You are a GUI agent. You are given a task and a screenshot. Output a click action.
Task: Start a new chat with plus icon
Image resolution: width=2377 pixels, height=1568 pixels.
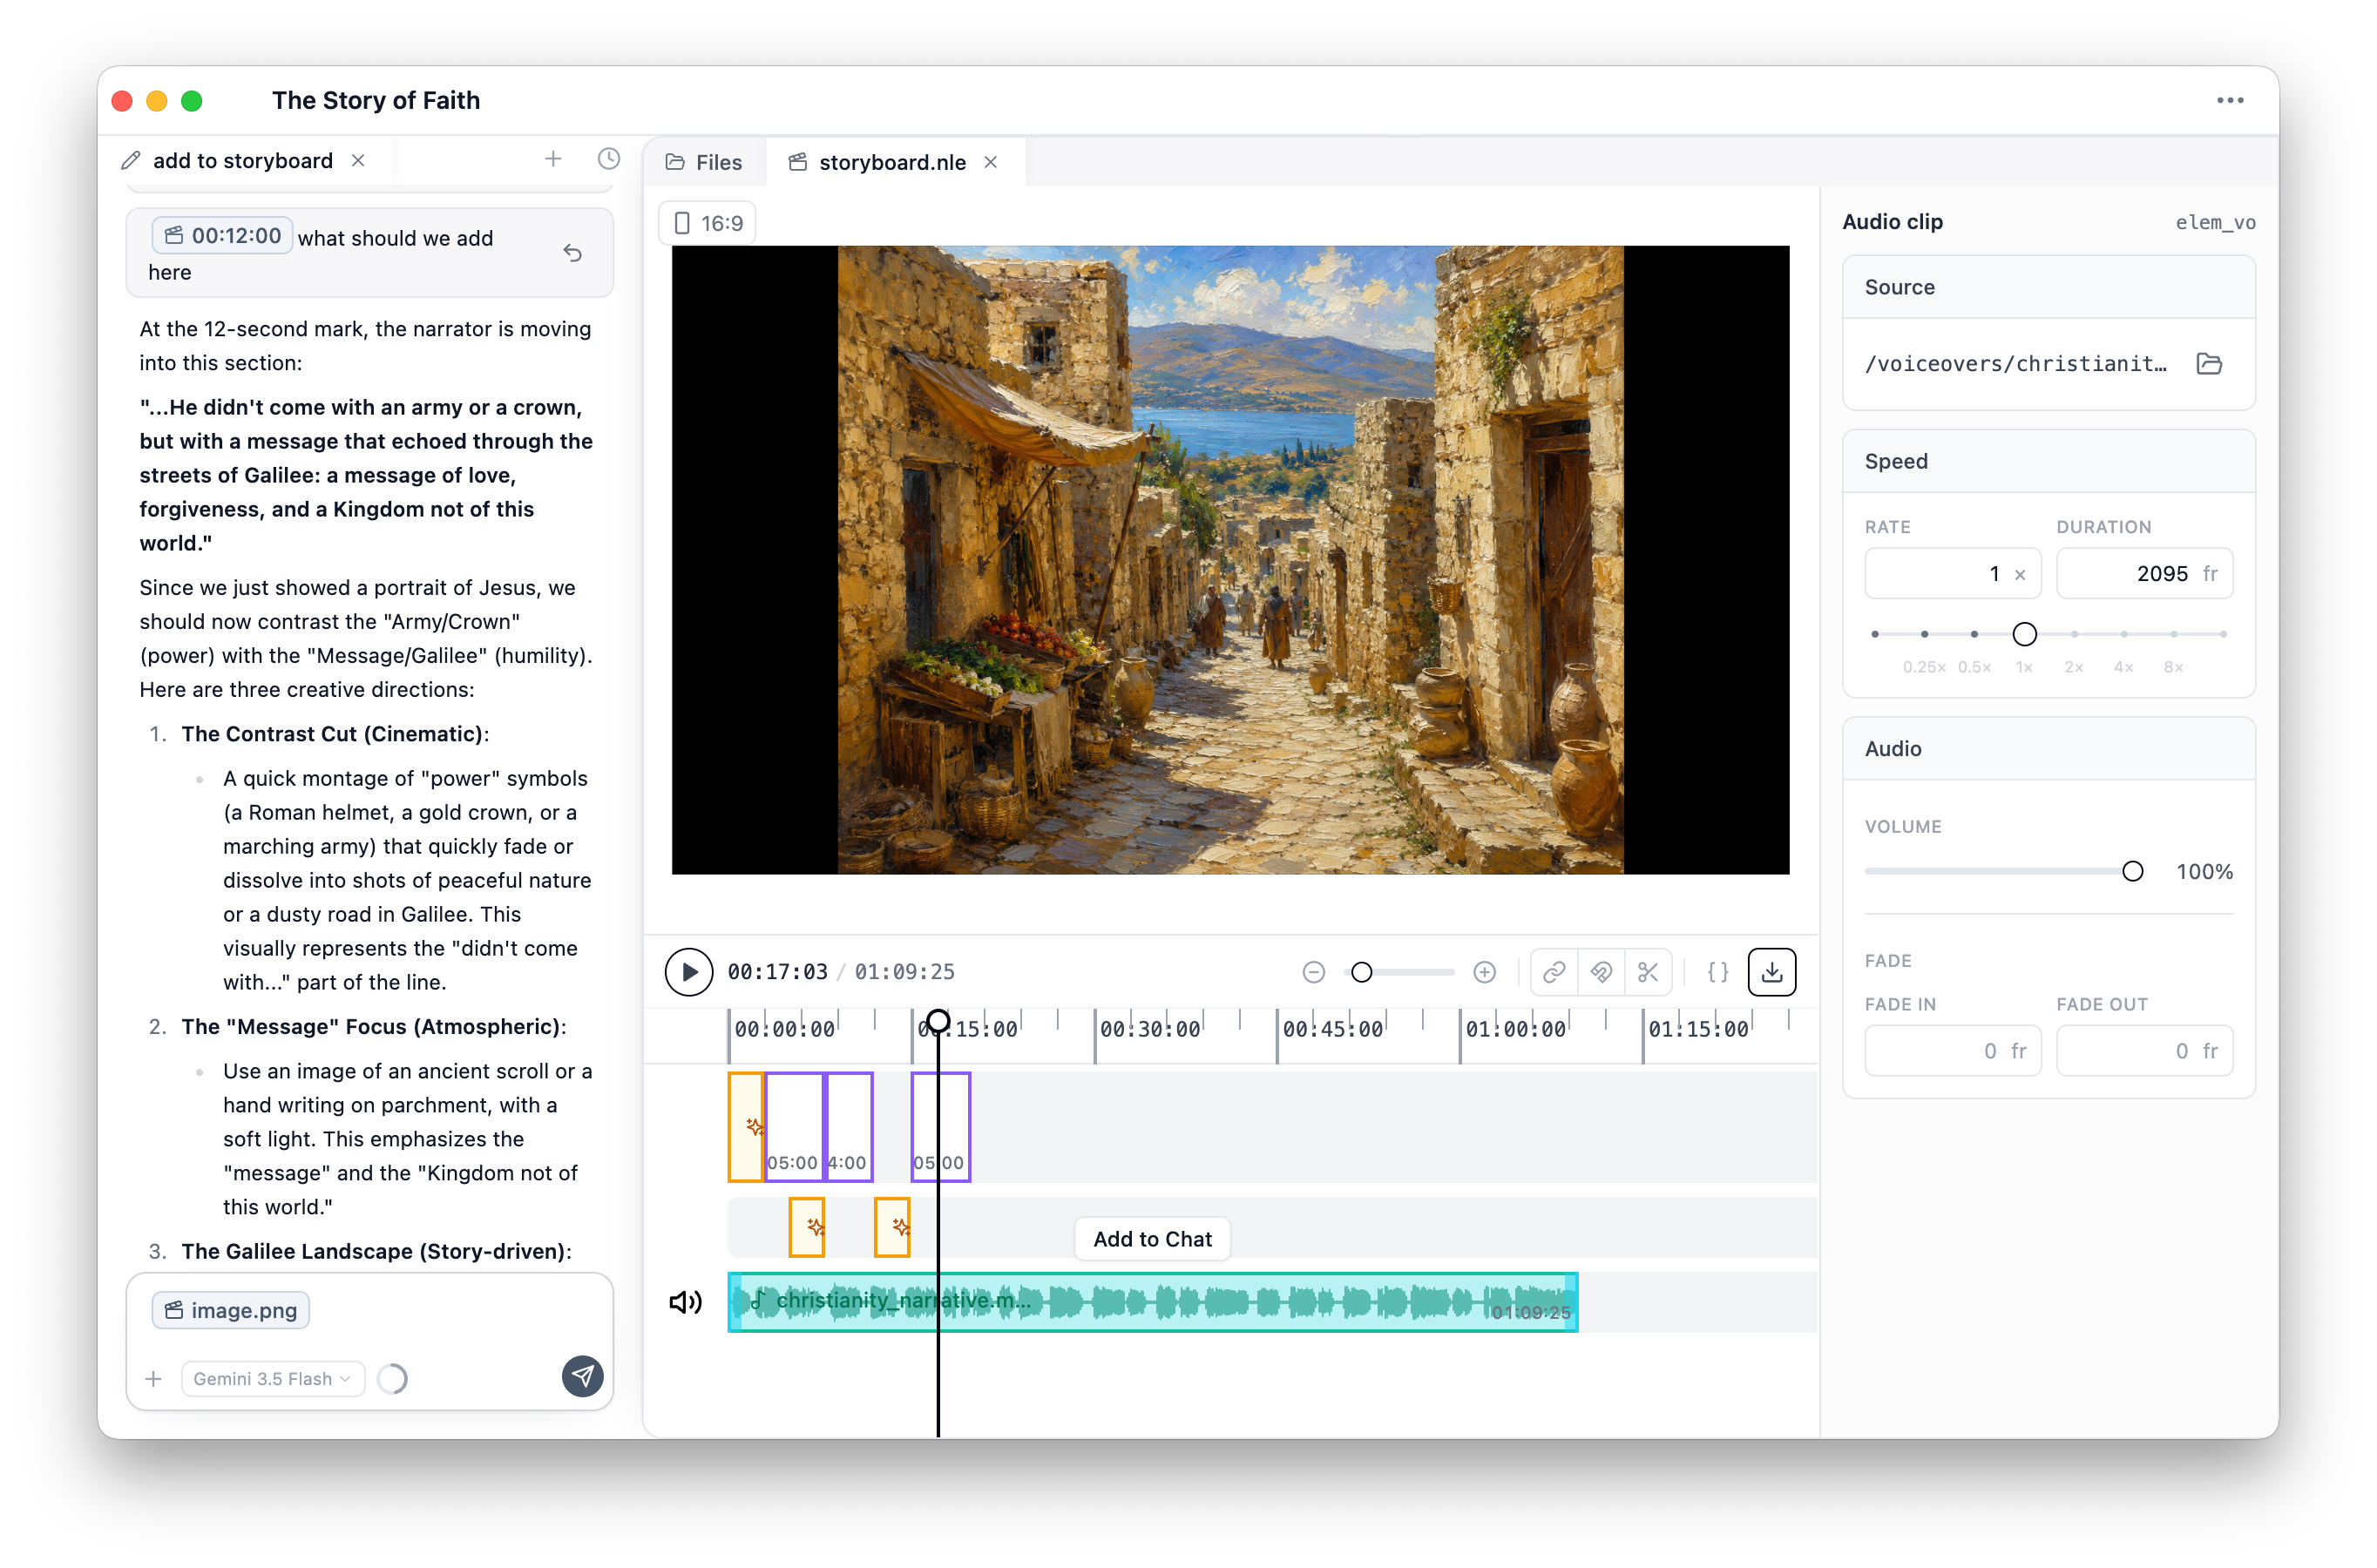coord(553,160)
